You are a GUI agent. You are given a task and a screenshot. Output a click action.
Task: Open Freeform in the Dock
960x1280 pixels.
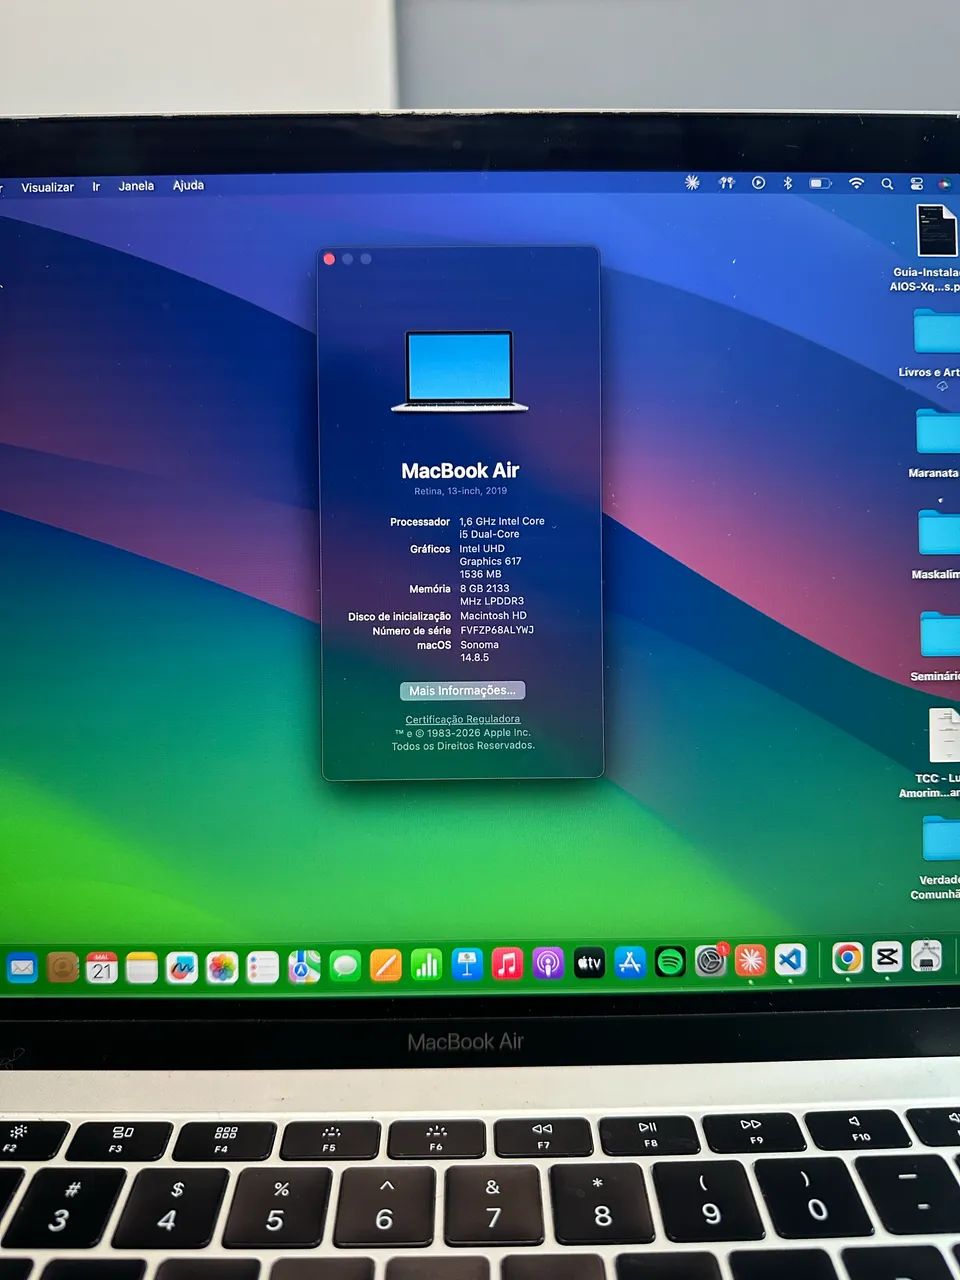coord(182,967)
